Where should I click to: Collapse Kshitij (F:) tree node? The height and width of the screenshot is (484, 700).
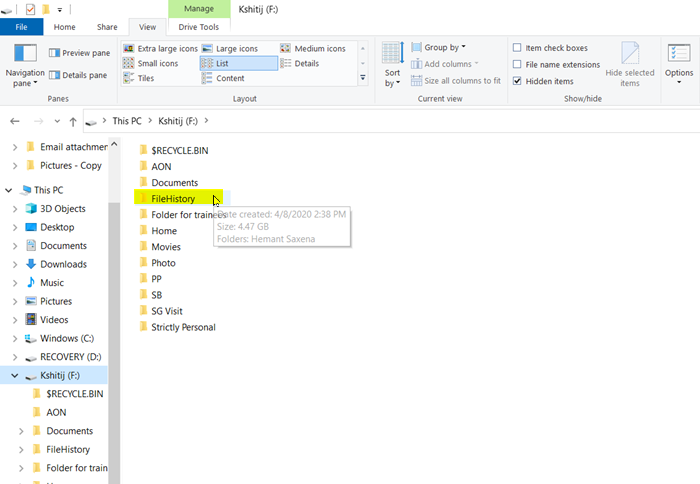tap(15, 376)
